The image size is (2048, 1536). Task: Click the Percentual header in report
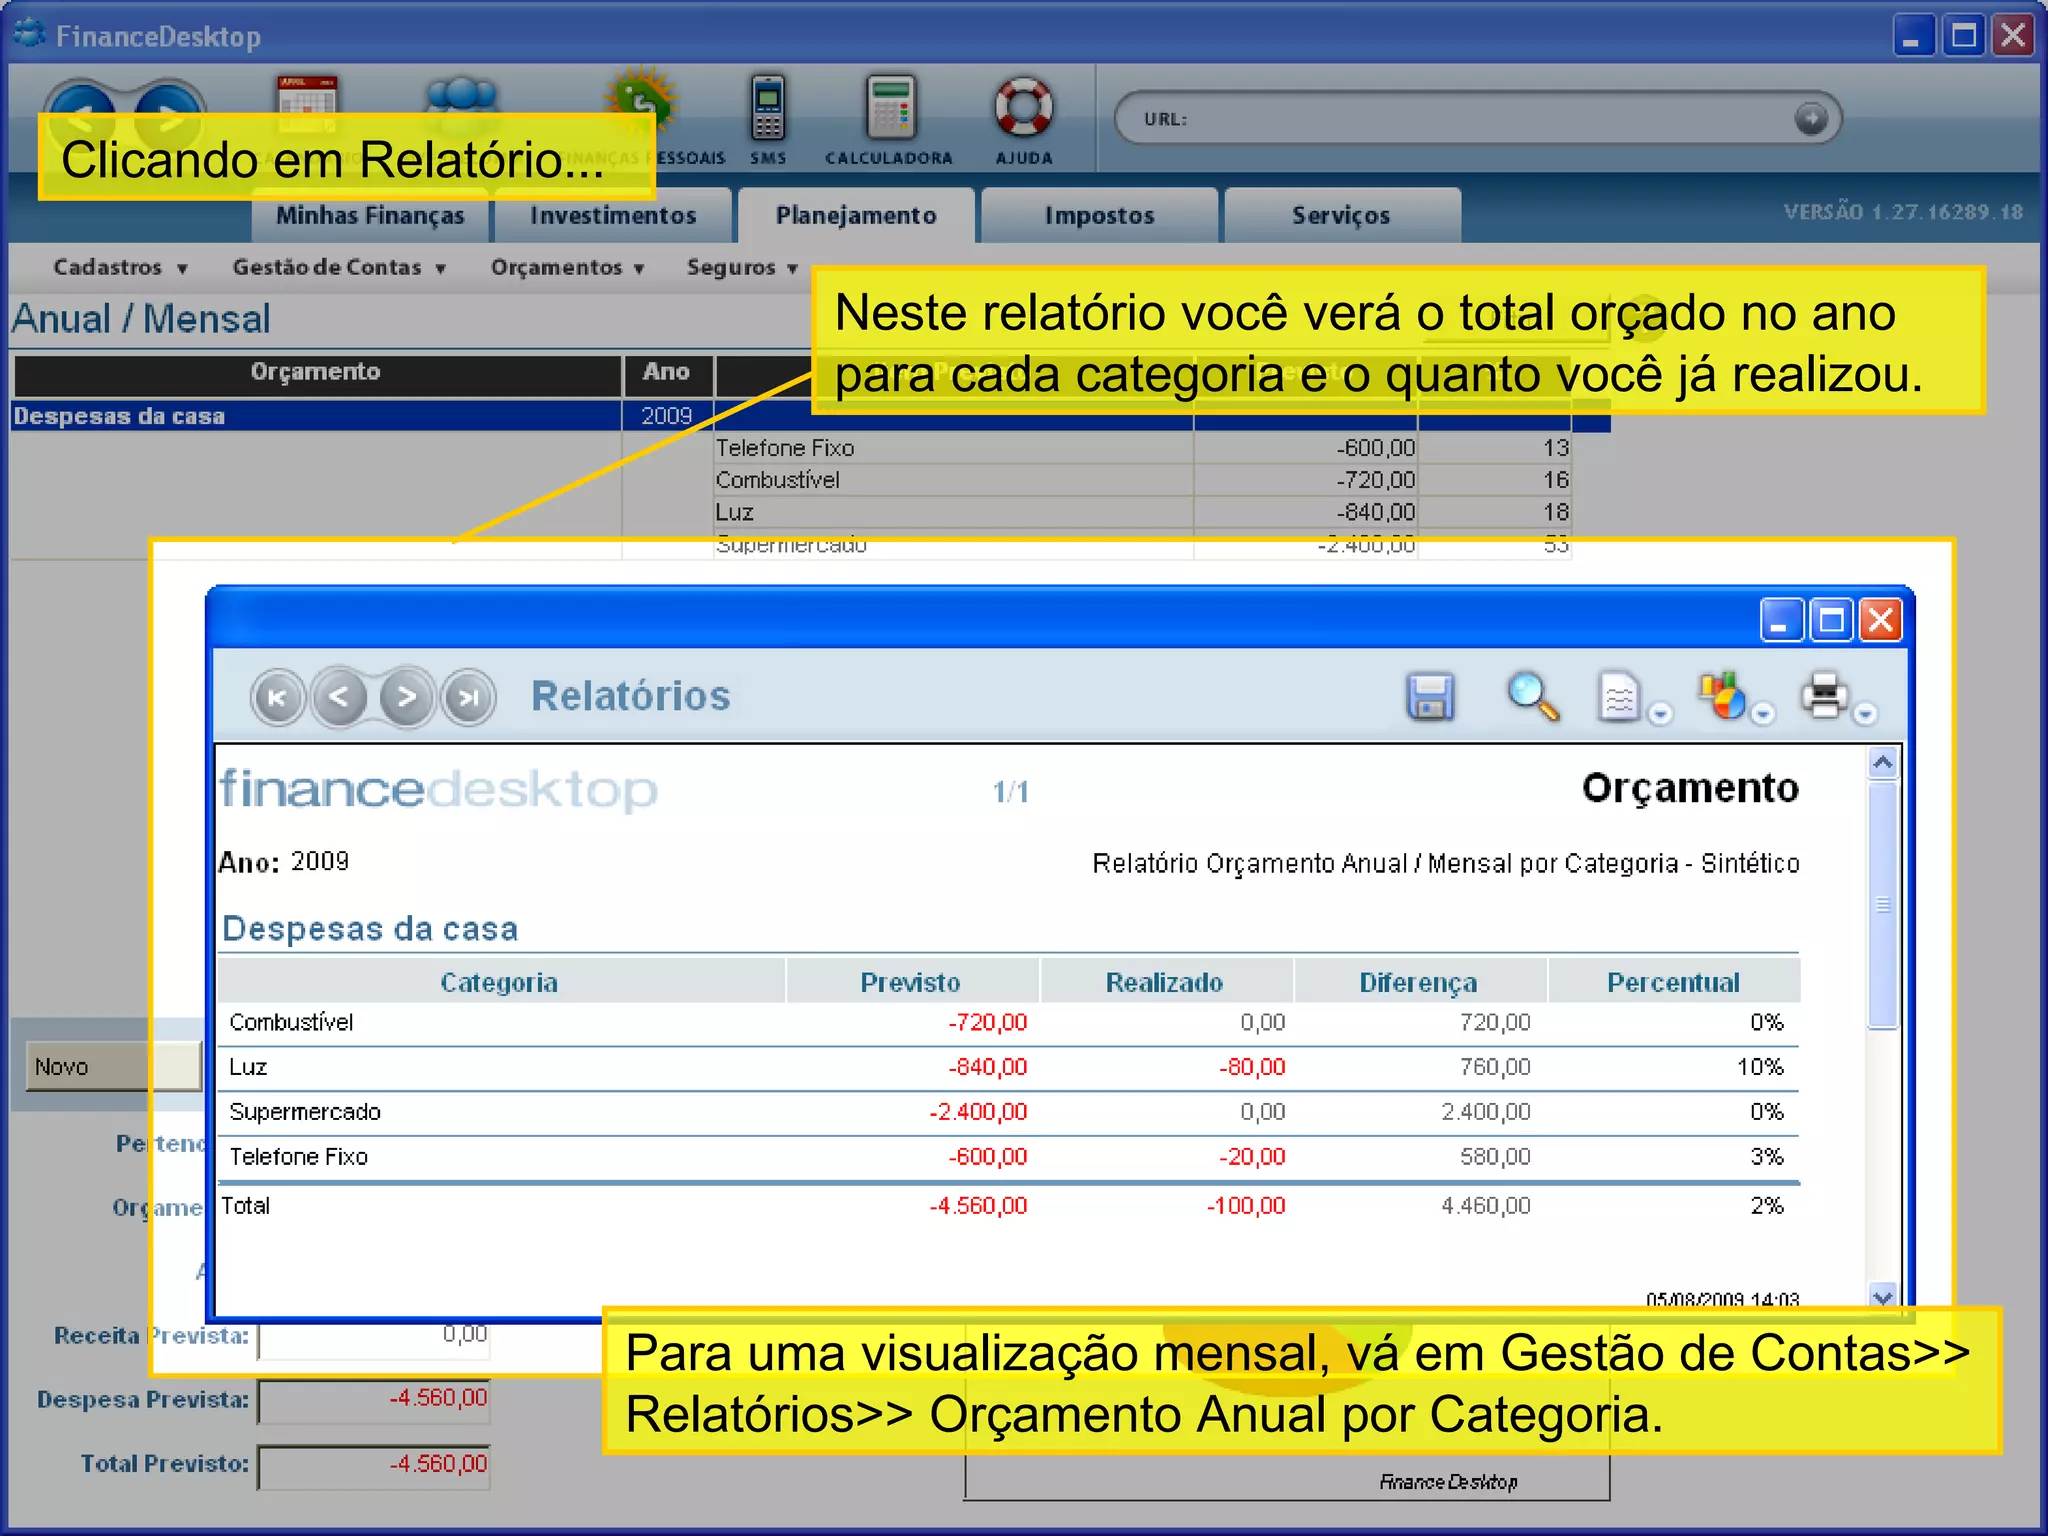(1673, 982)
